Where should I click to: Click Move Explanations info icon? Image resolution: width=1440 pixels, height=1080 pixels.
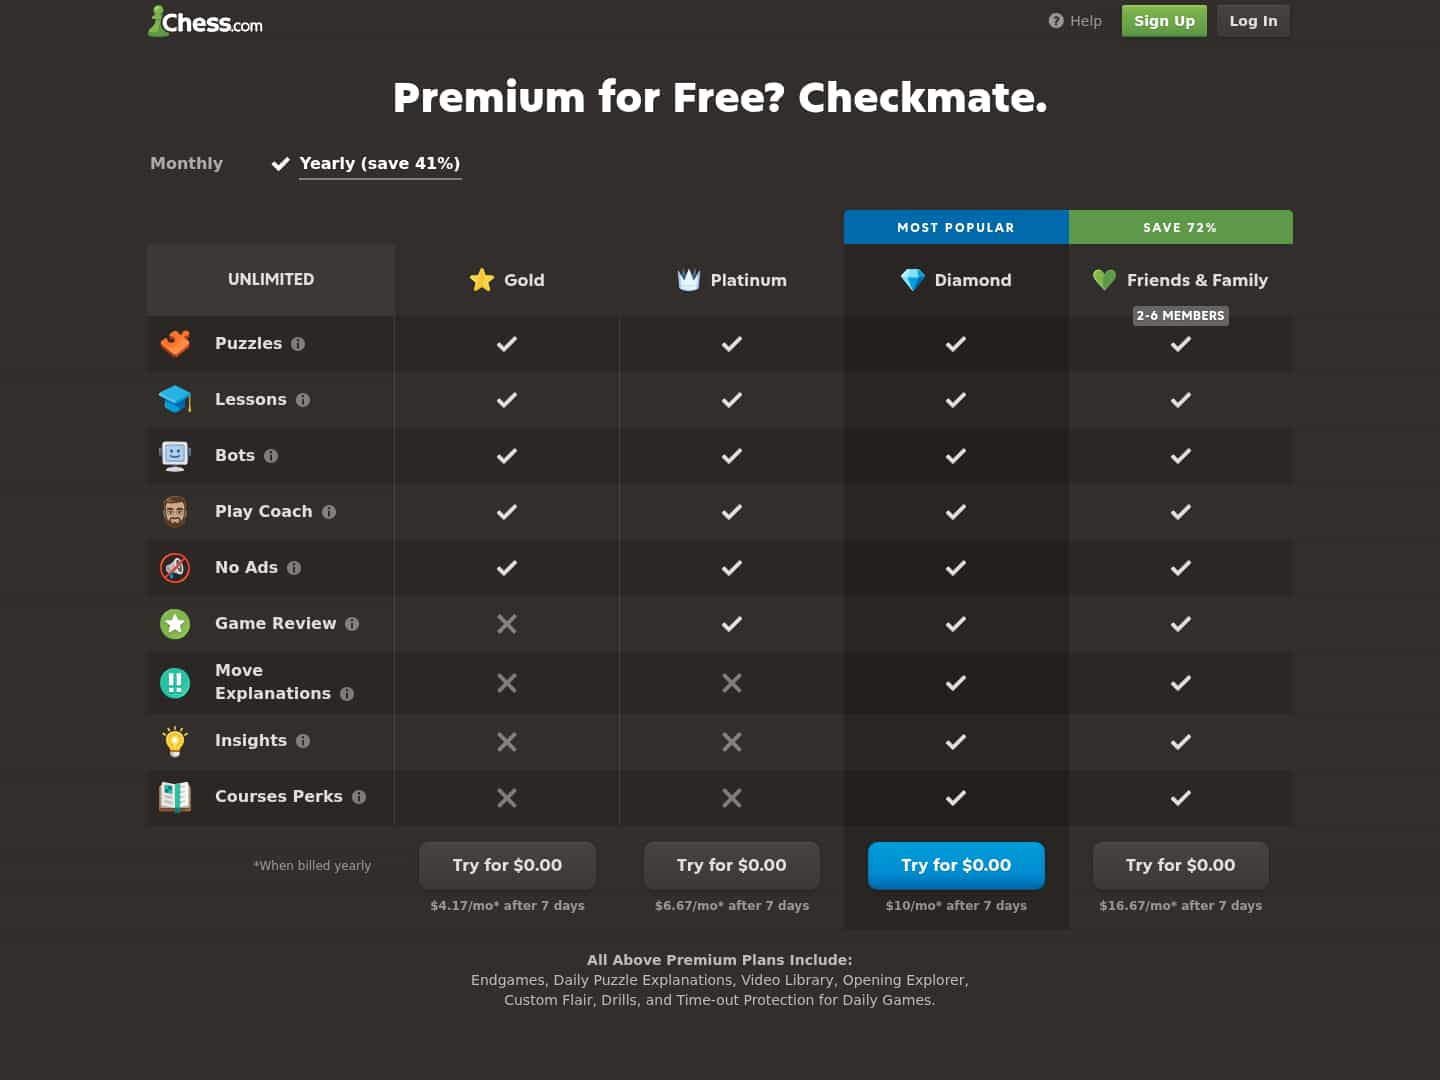[x=347, y=694]
